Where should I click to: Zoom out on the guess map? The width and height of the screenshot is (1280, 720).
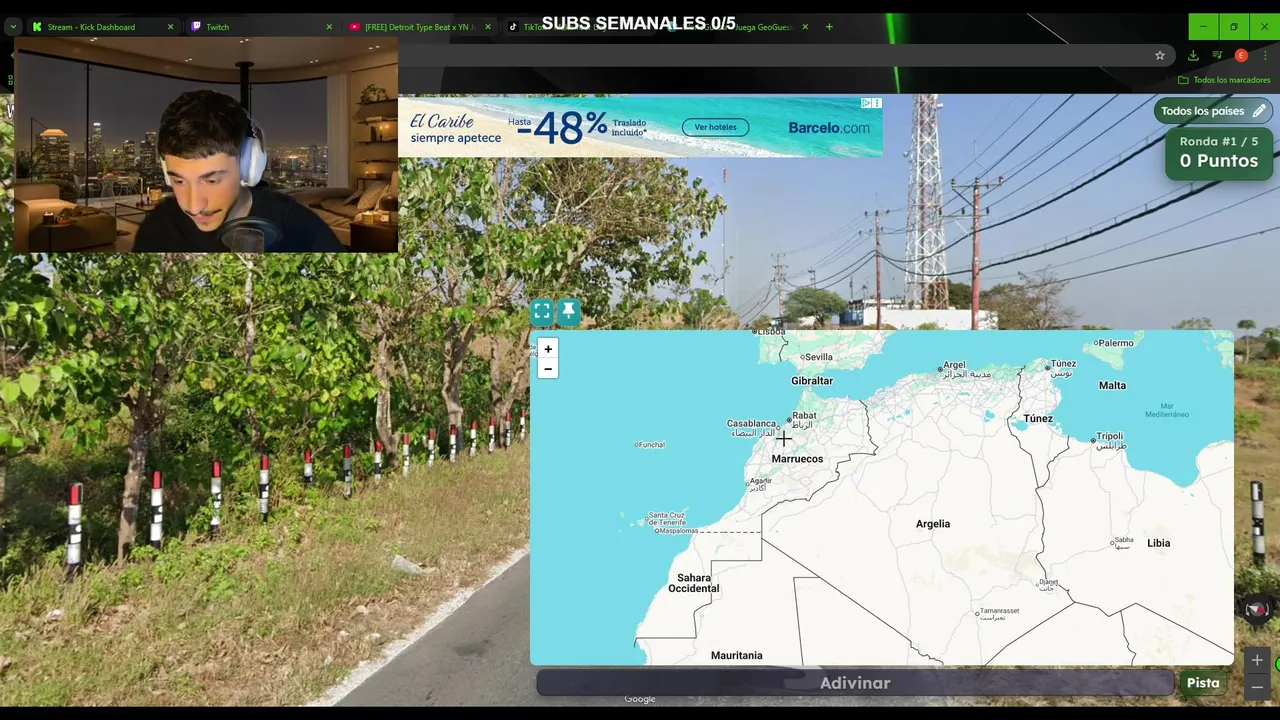point(547,369)
